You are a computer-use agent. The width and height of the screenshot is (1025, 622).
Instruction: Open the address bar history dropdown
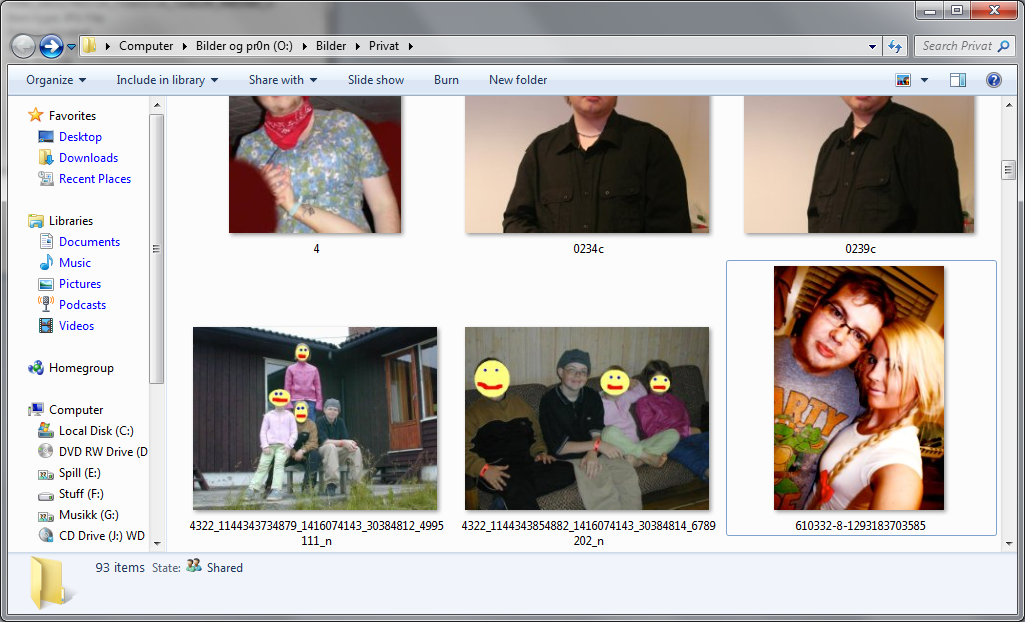pos(872,46)
